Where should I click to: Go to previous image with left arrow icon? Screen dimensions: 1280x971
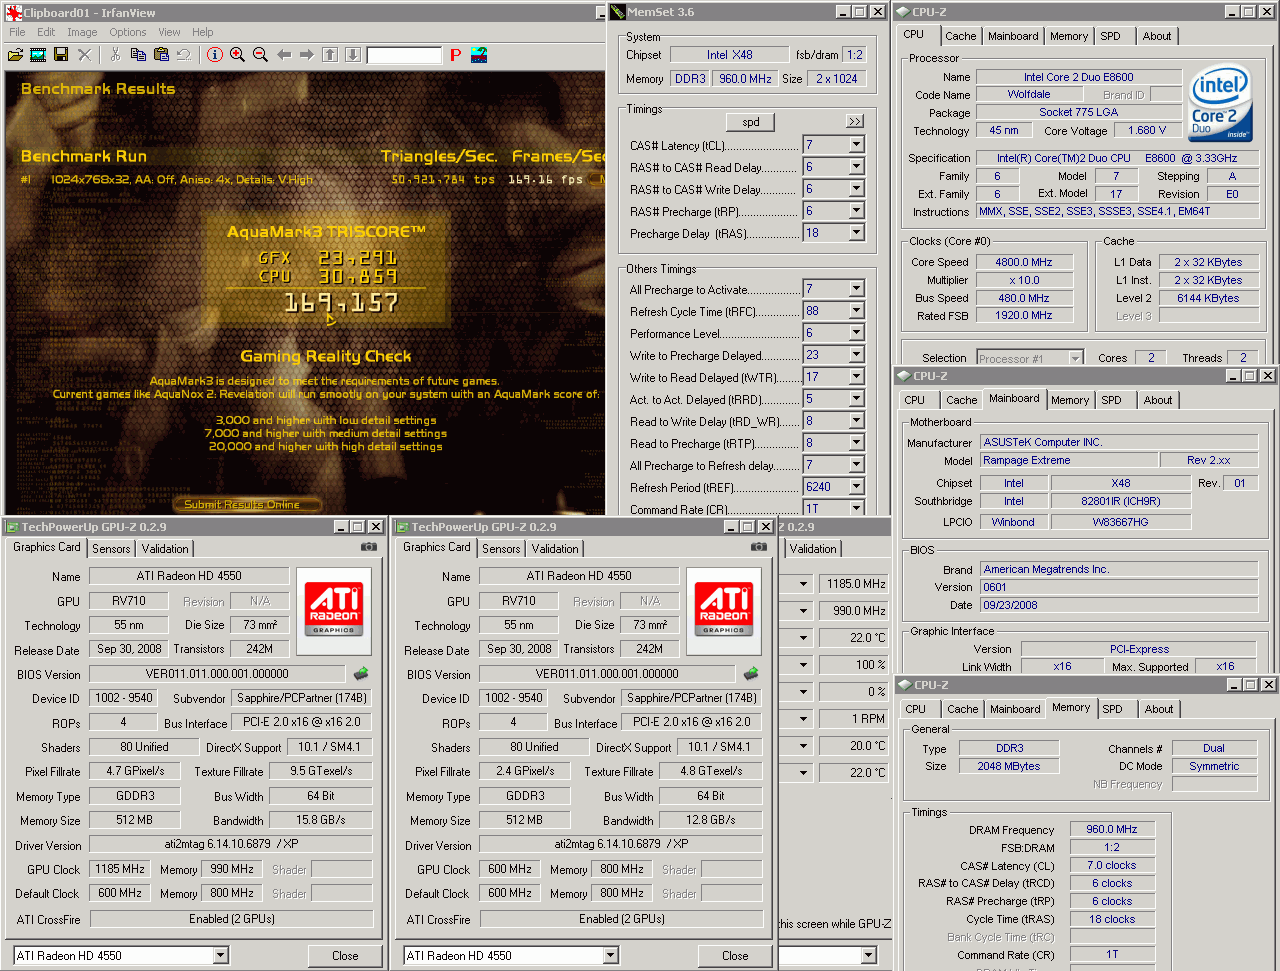[284, 55]
